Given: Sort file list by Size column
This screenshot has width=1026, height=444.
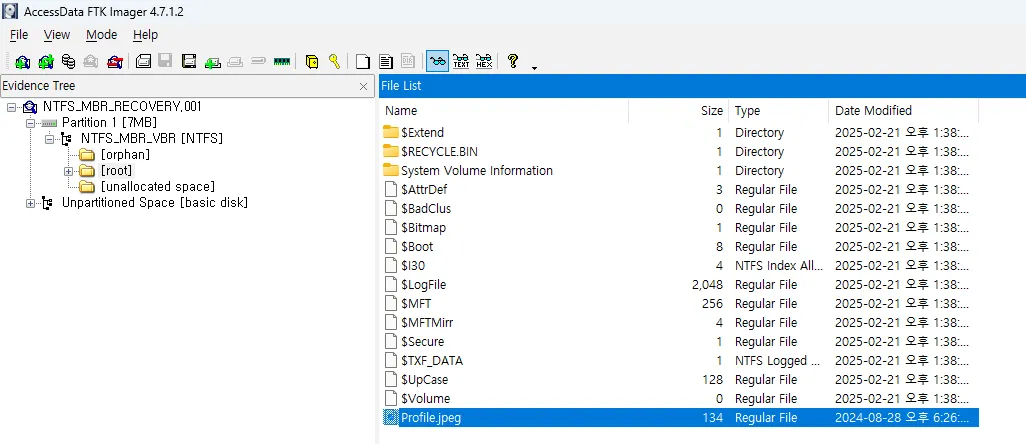Looking at the screenshot, I should coord(679,111).
